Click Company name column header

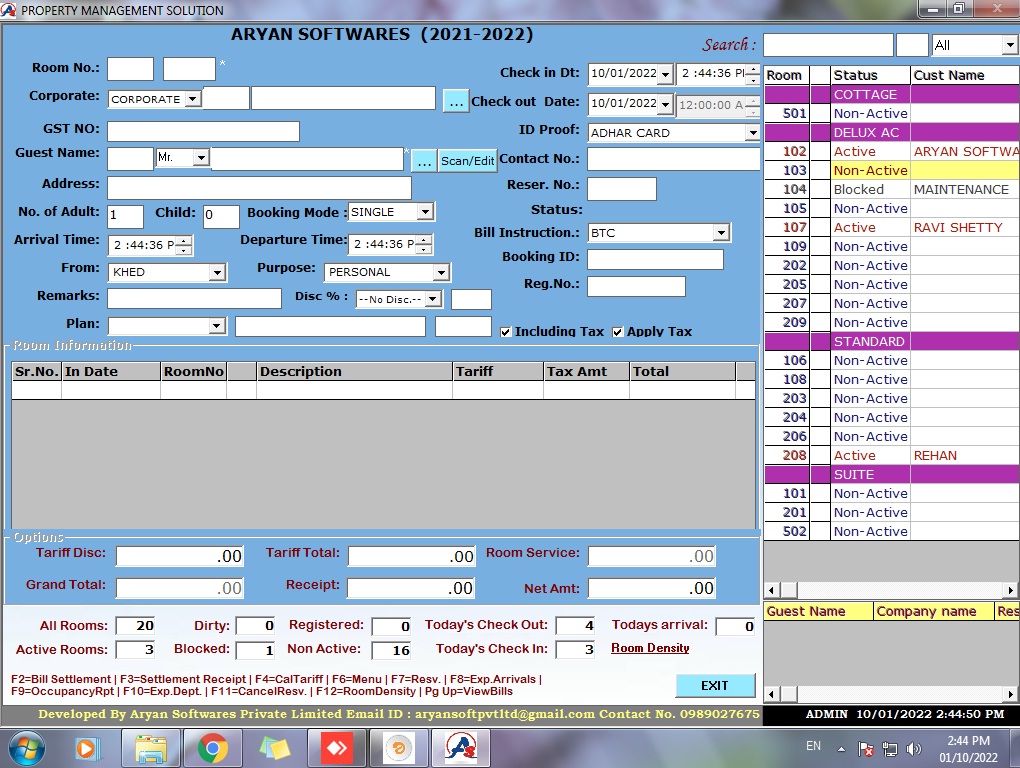coord(934,611)
